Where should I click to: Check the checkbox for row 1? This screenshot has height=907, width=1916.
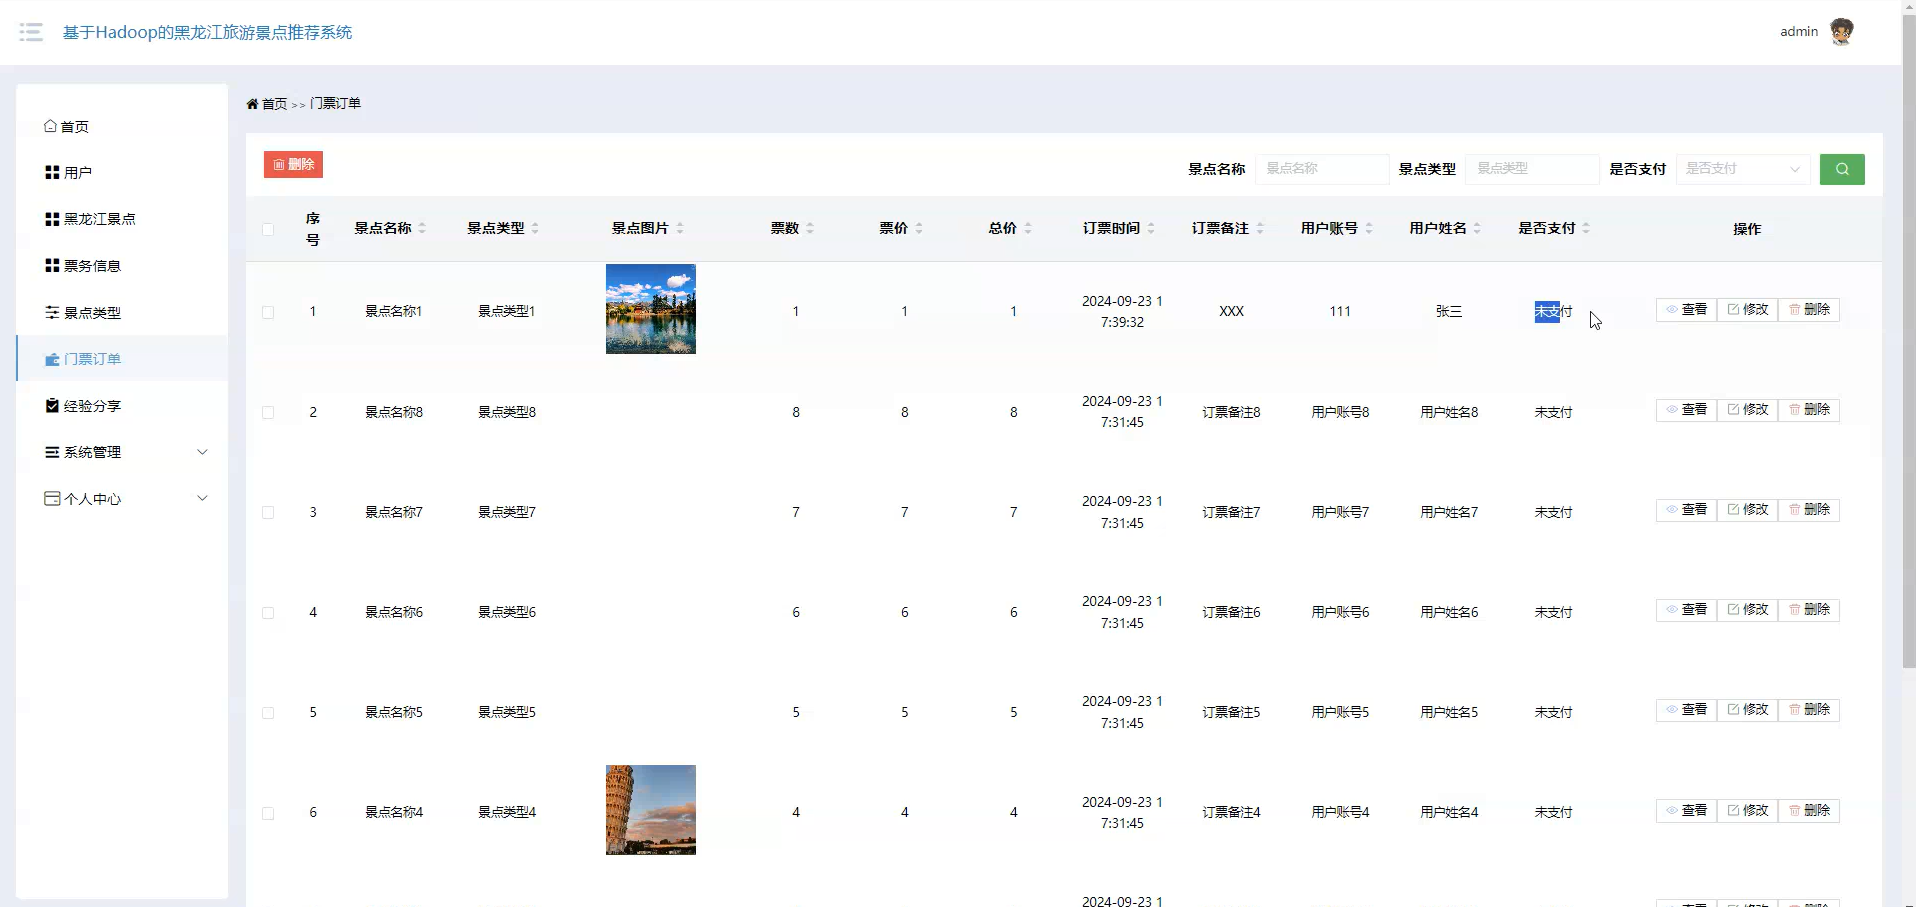click(x=268, y=312)
